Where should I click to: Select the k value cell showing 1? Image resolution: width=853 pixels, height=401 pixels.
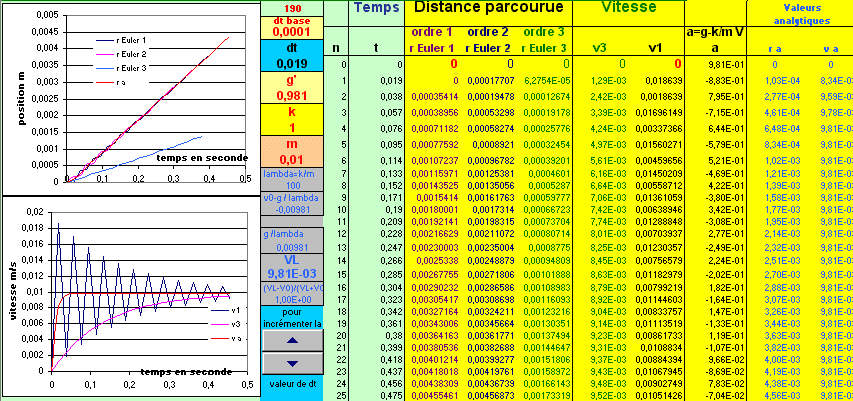click(x=292, y=128)
